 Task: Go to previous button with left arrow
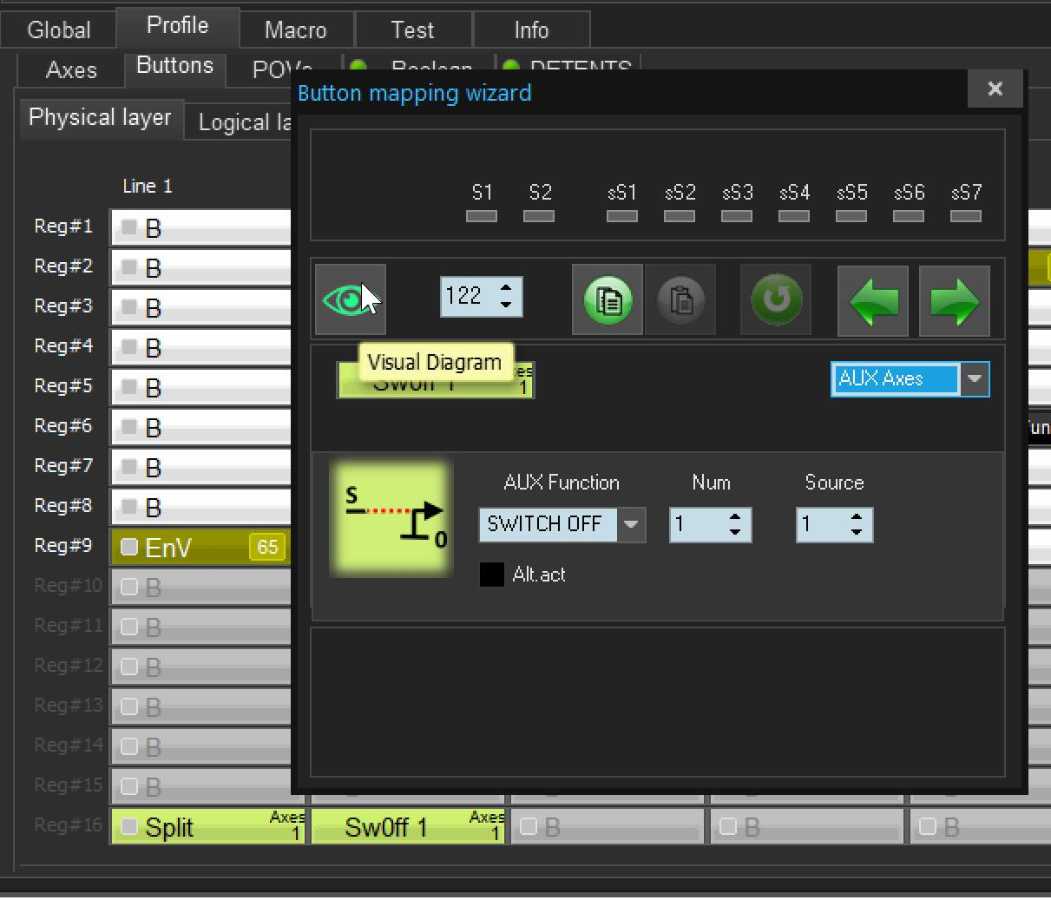[872, 301]
